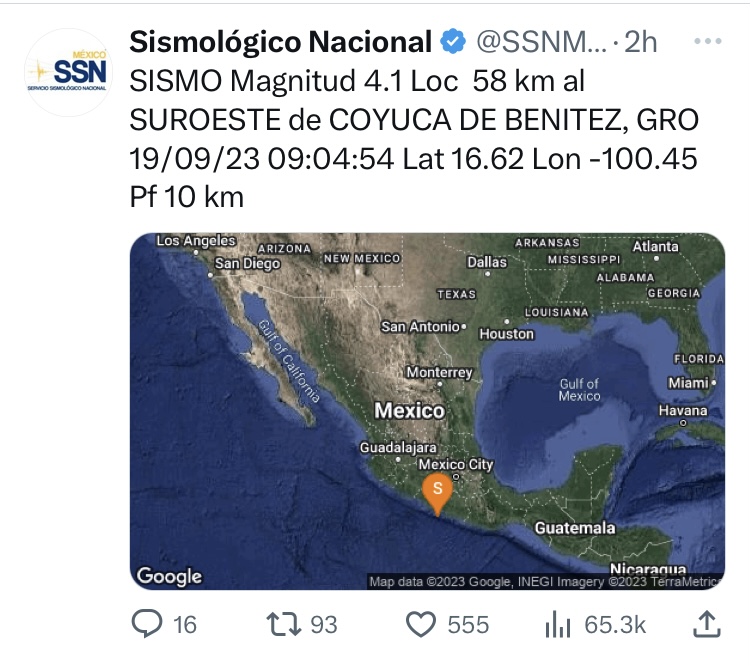The width and height of the screenshot is (750, 666).
Task: Retweet using the retweet arrows icon
Action: tap(284, 624)
